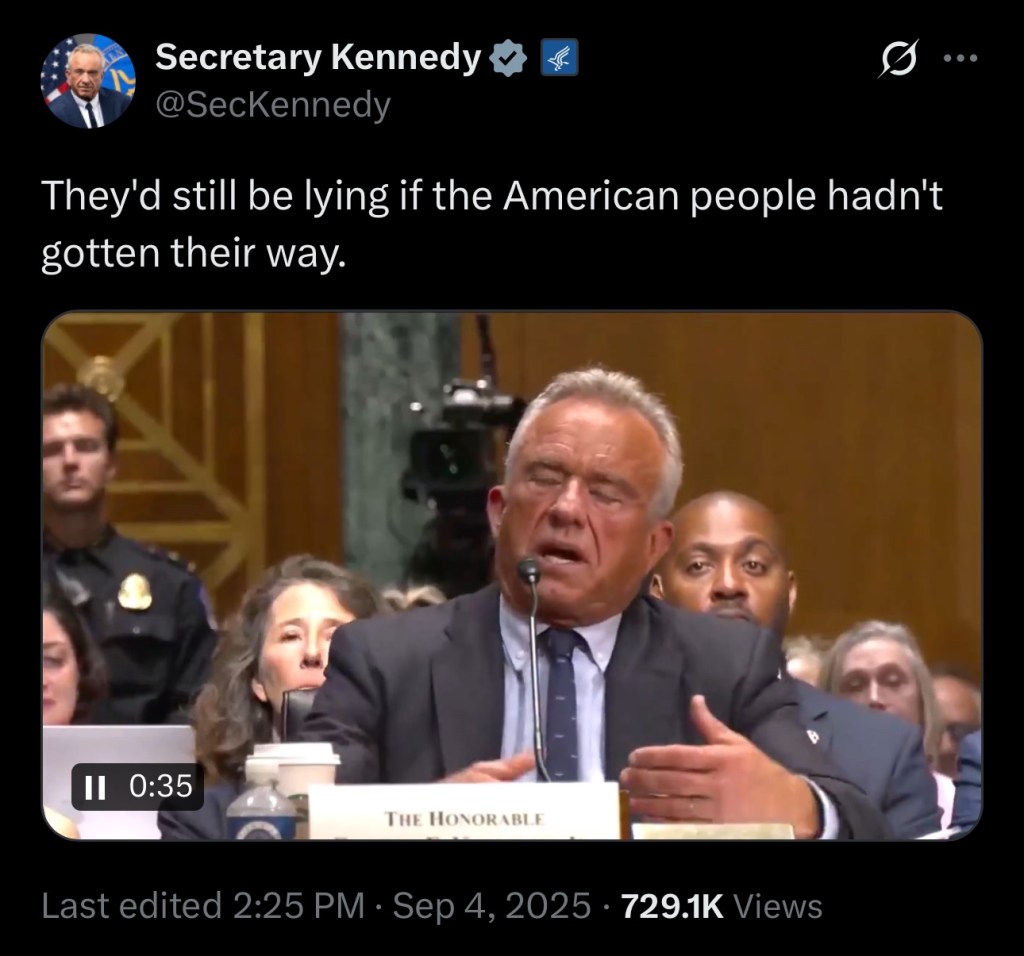Select the HHS eagle affiliation badge
Image resolution: width=1024 pixels, height=956 pixels.
[562, 57]
